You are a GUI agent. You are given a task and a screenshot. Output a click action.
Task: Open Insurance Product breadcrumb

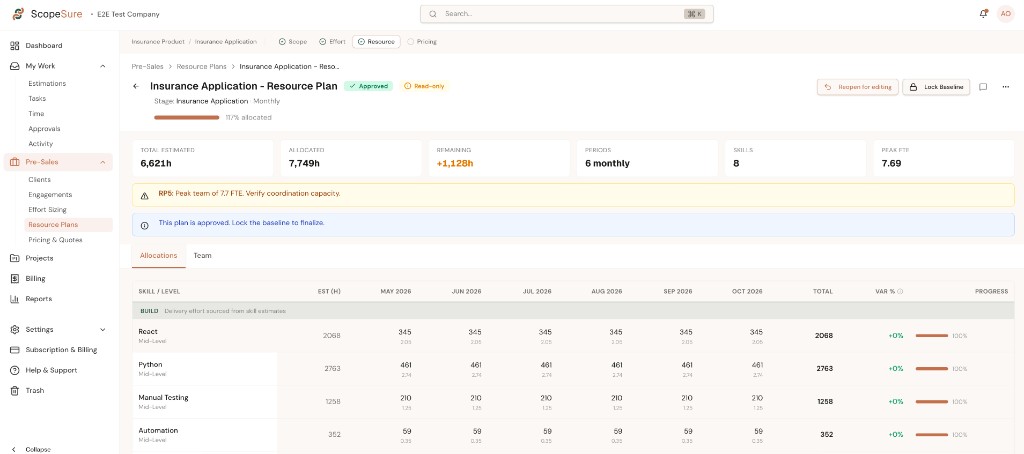tap(158, 42)
